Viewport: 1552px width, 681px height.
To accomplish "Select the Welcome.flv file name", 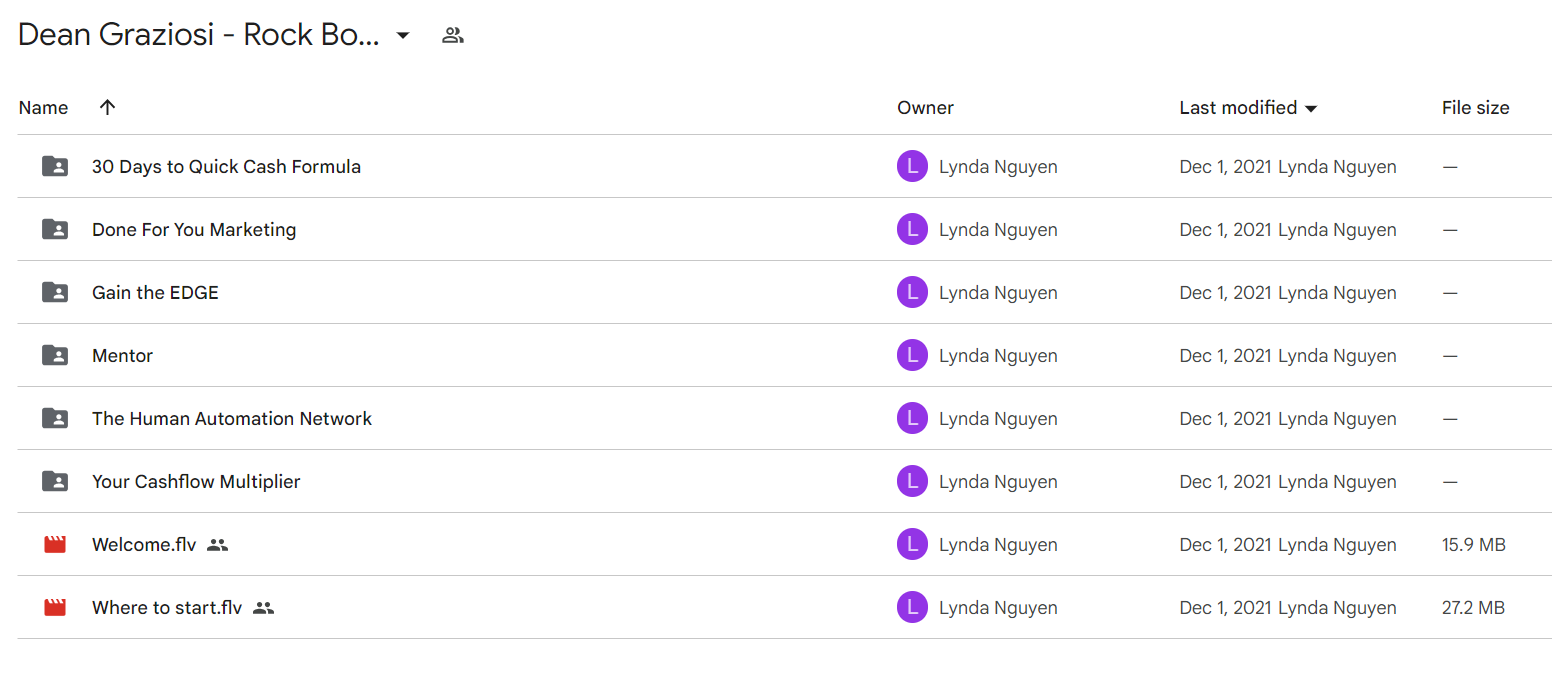I will click(x=144, y=545).
